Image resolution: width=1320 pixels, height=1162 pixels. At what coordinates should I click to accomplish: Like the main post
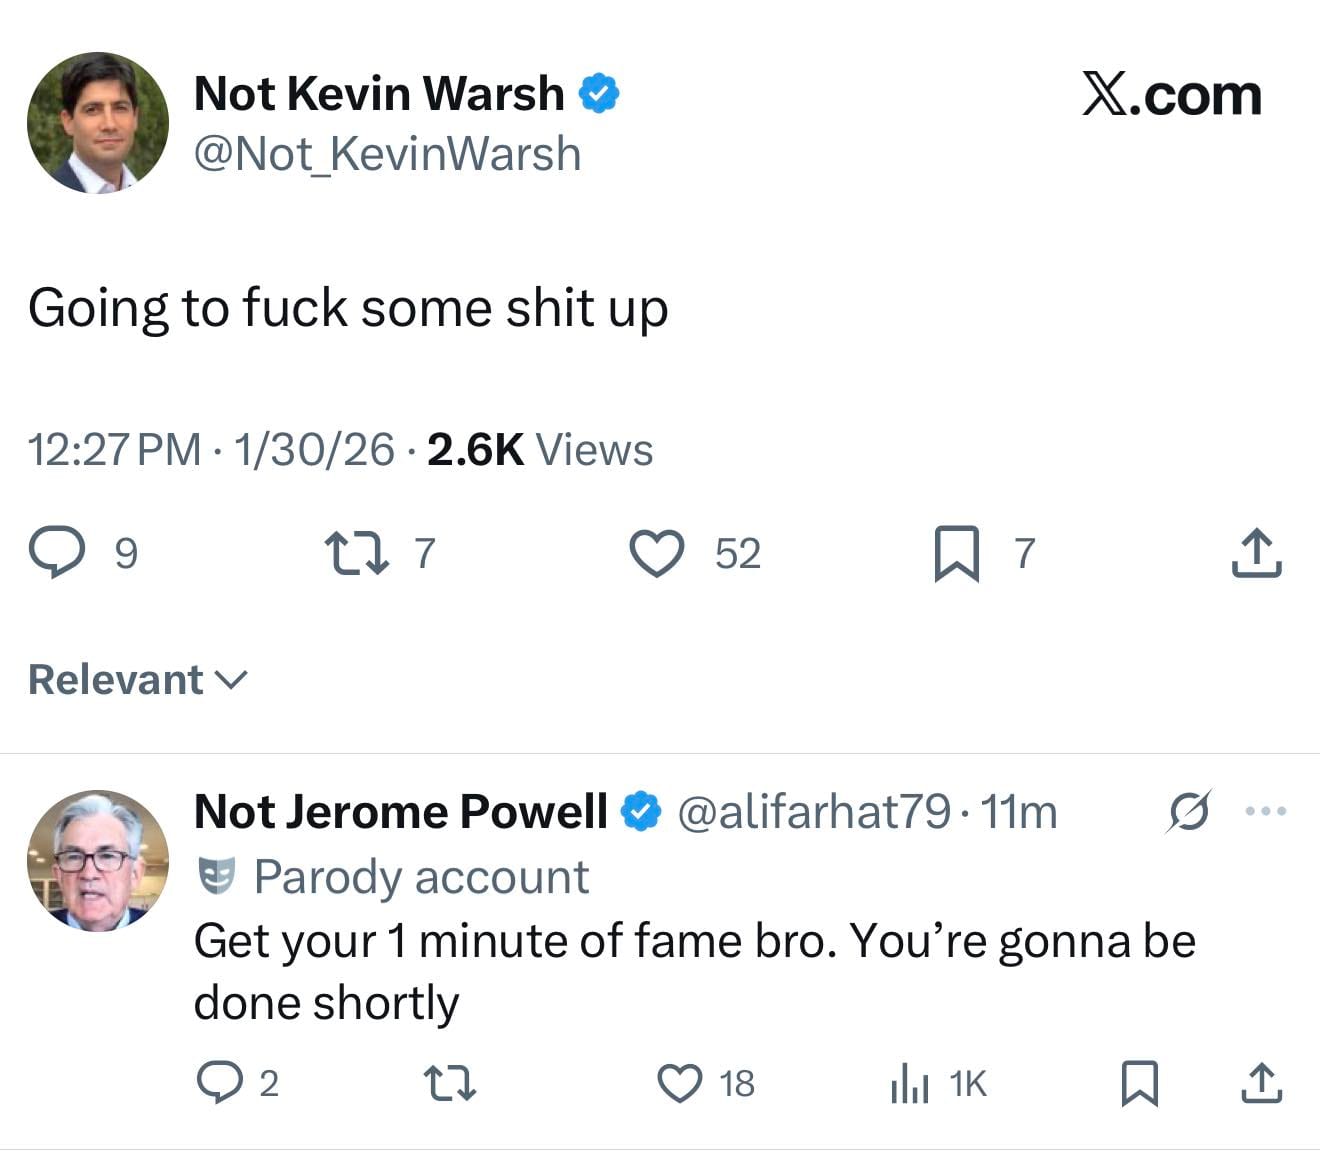(656, 553)
